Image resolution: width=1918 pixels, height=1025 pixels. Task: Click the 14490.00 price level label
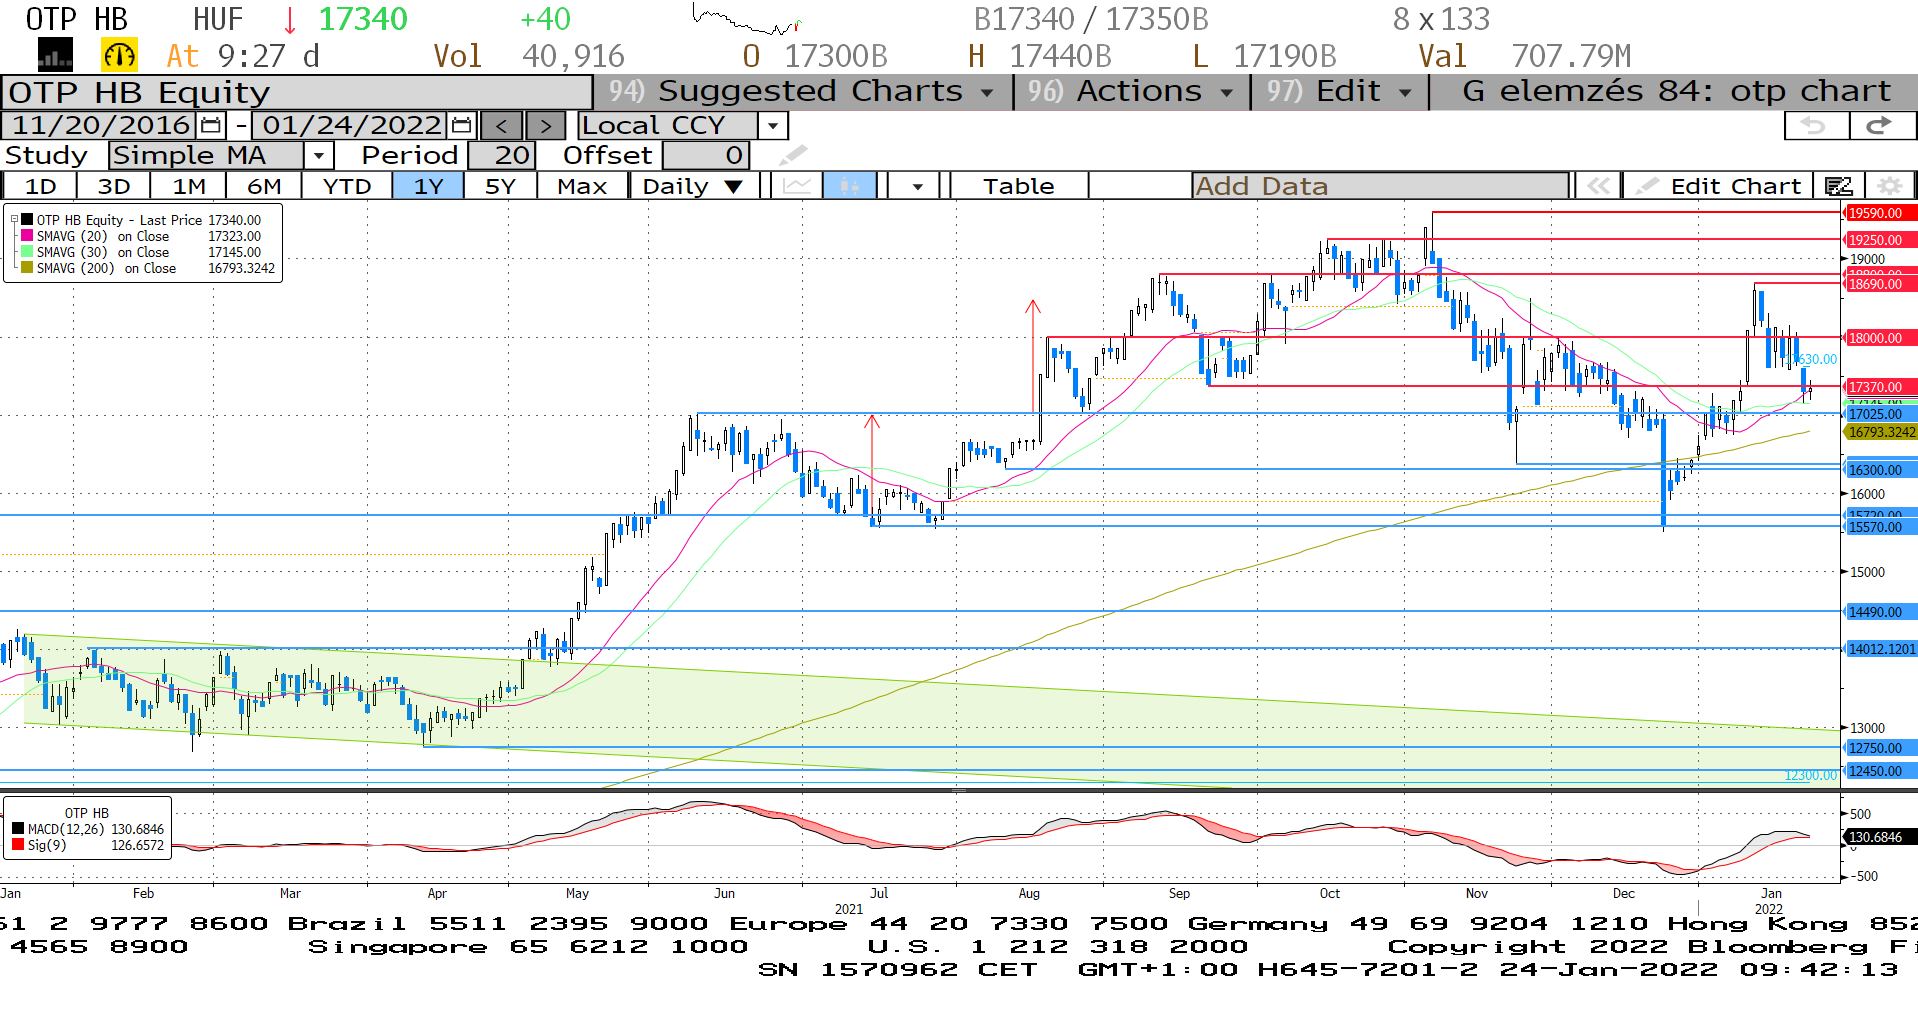click(1879, 612)
